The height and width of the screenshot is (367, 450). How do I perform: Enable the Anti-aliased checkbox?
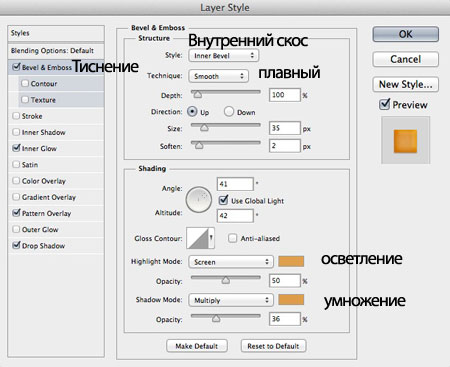[x=232, y=238]
